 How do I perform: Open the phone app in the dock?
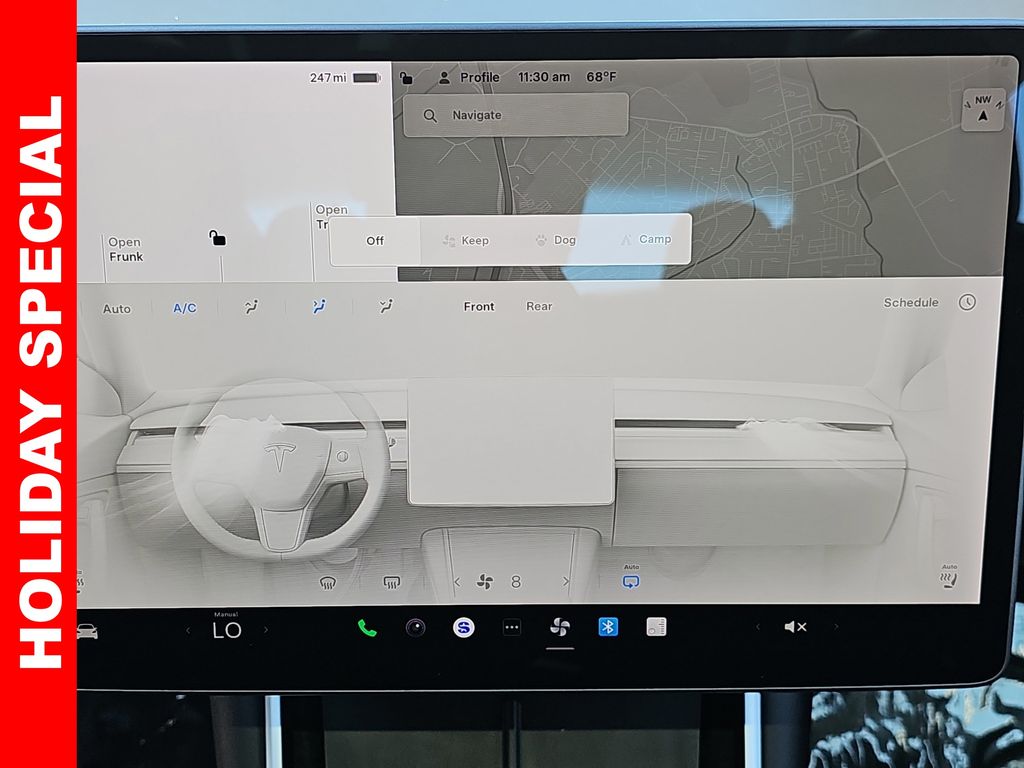click(367, 628)
